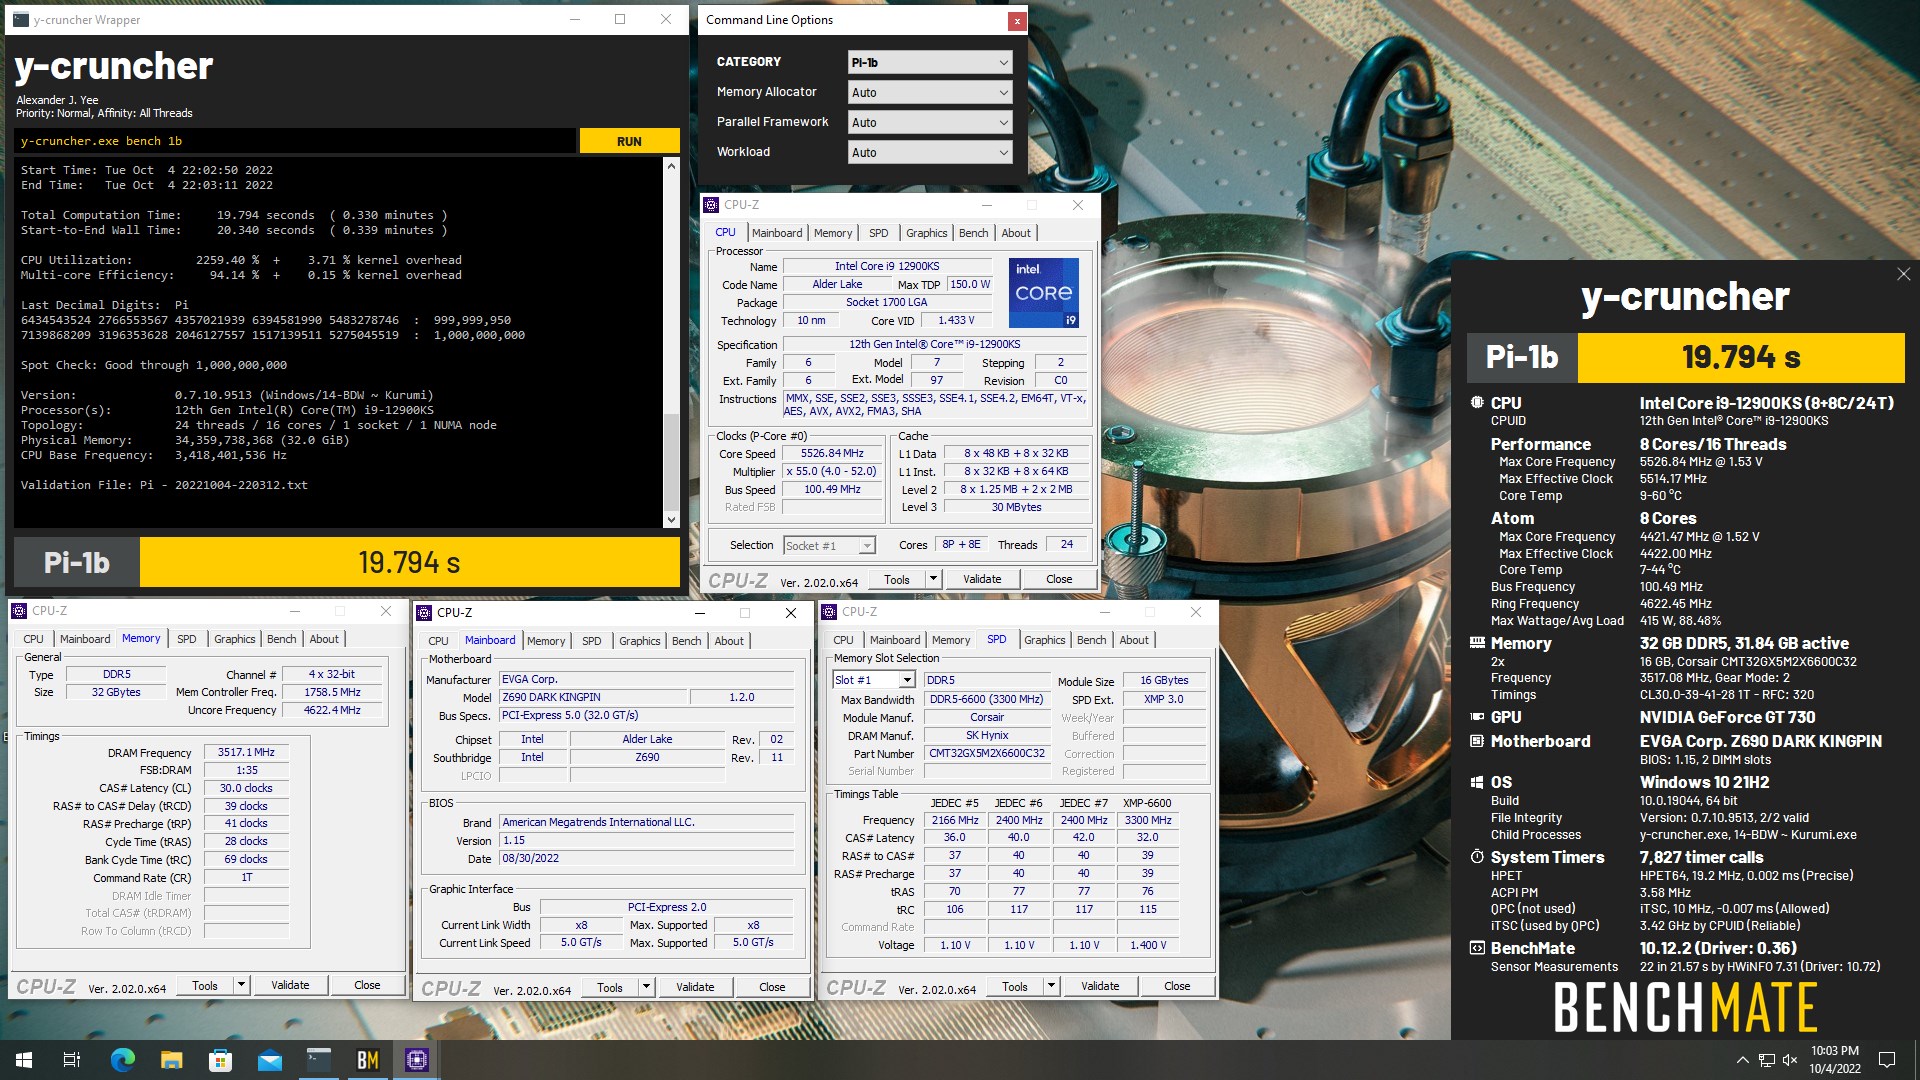The width and height of the screenshot is (1920, 1080).
Task: Expand Tools arrow in Memory tab window
Action: pyautogui.click(x=241, y=985)
